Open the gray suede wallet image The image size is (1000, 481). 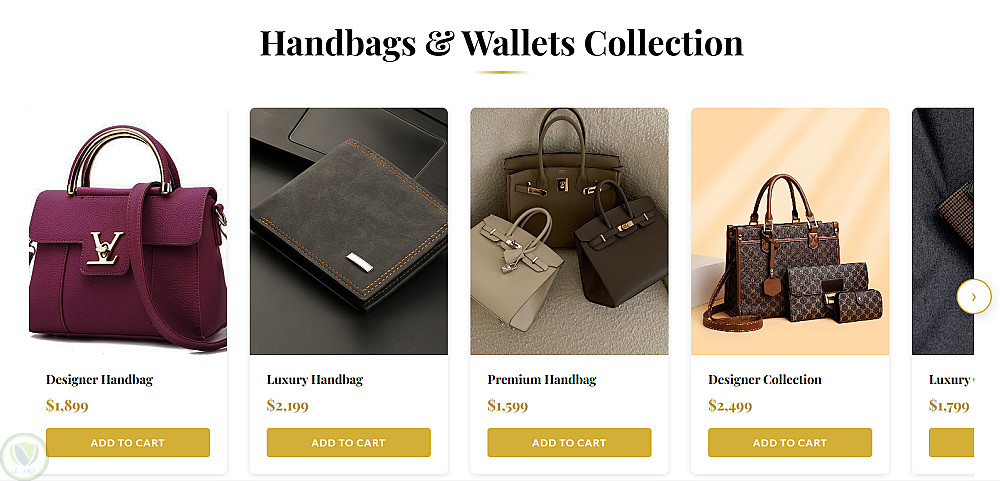point(348,231)
